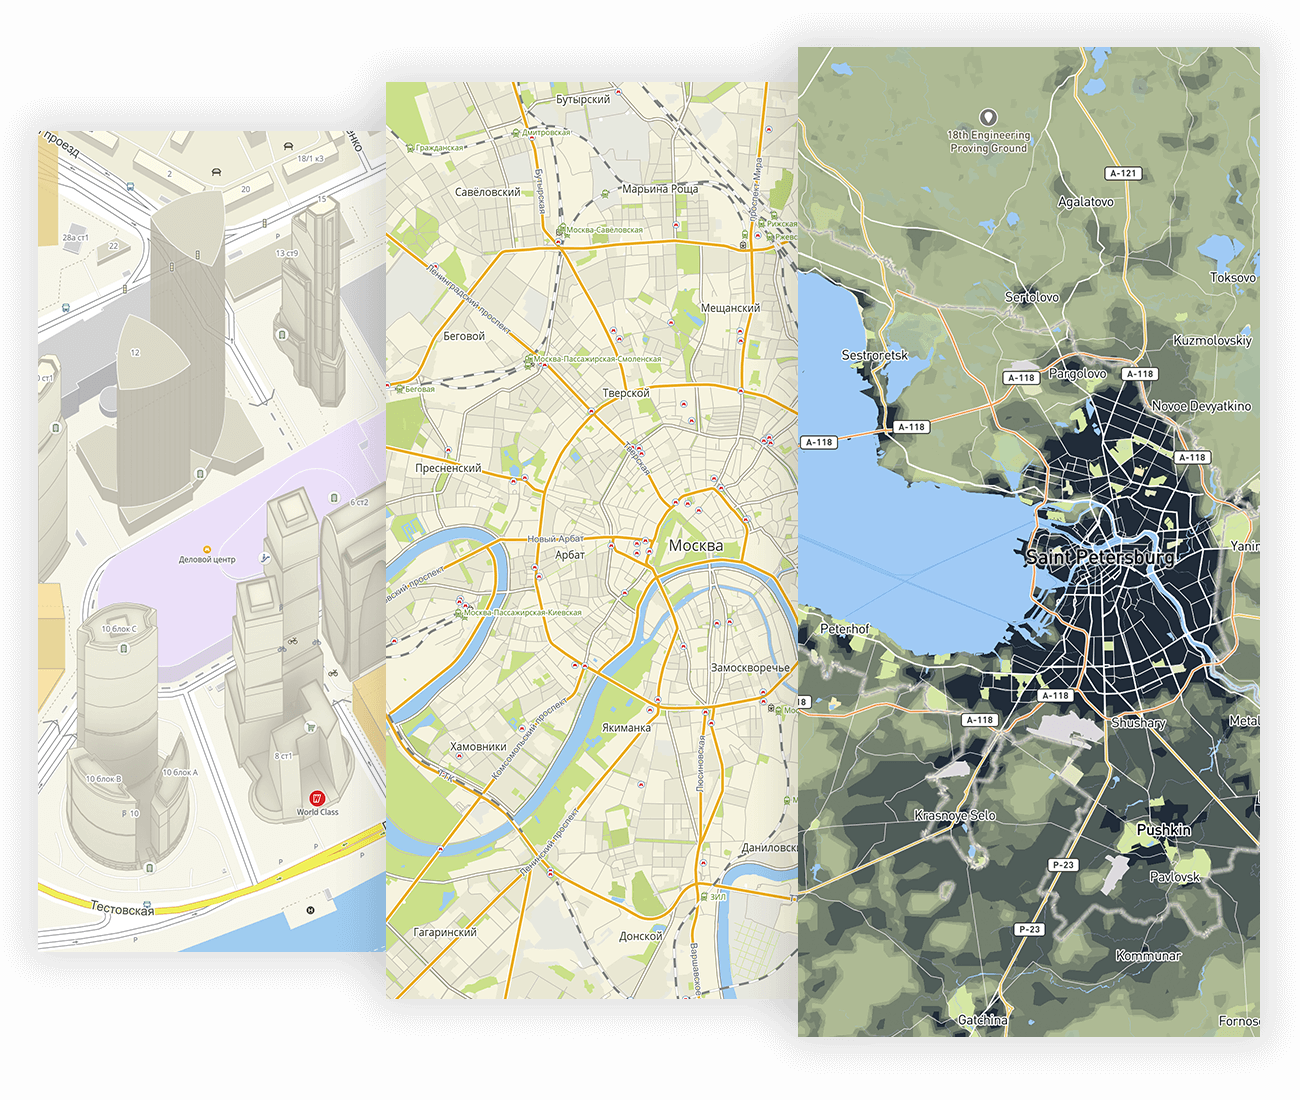The height and width of the screenshot is (1100, 1300).
Task: Click the train icon by Москва-Пассажирская-Смоленская
Action: [x=528, y=359]
